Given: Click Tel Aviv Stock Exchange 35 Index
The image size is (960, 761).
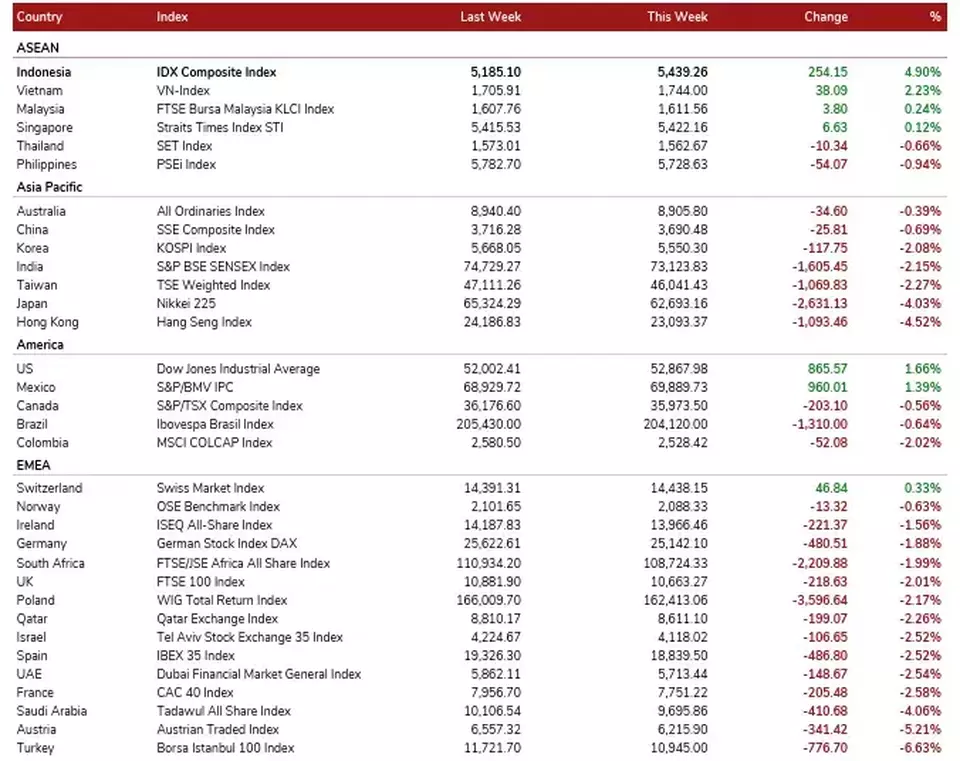Looking at the screenshot, I should (250, 637).
